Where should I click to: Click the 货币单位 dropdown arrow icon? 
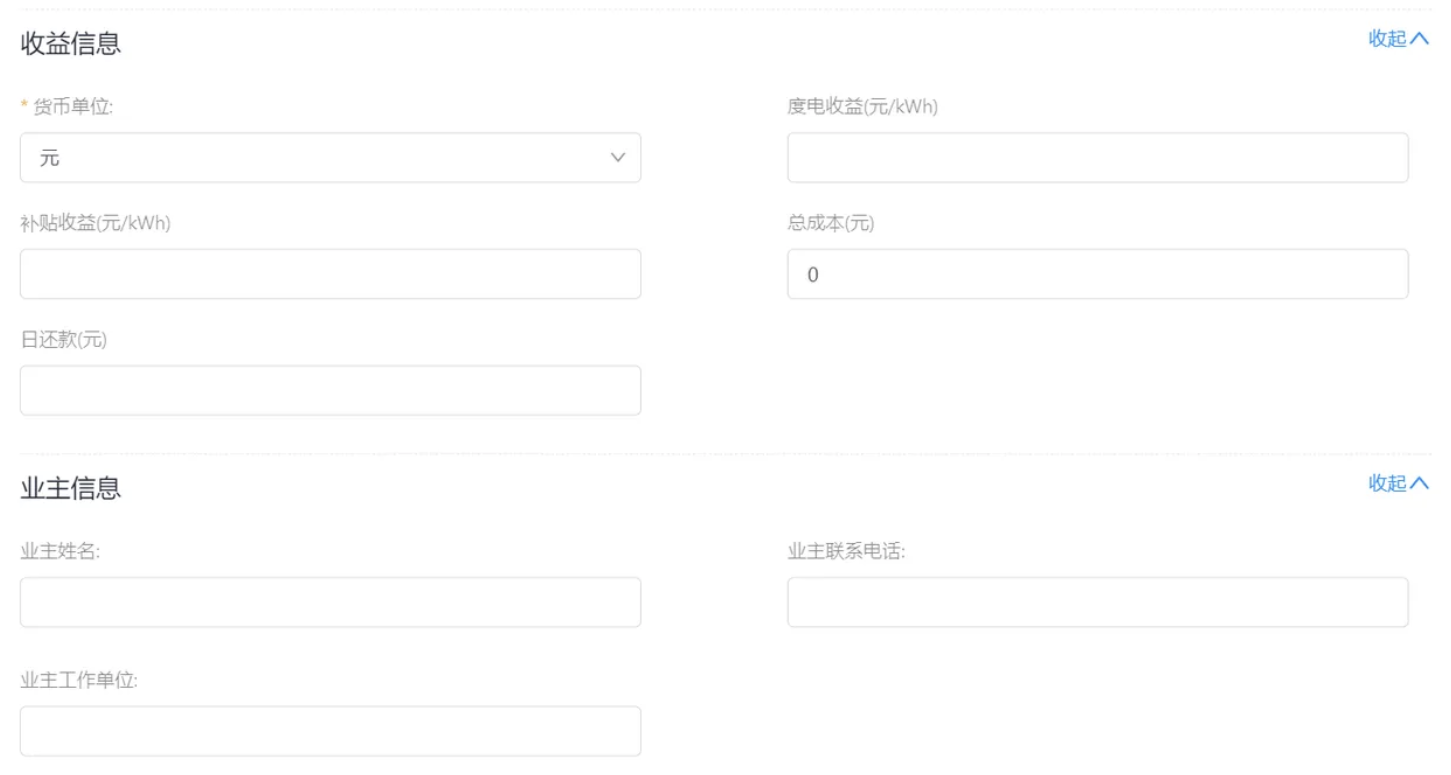[x=618, y=158]
